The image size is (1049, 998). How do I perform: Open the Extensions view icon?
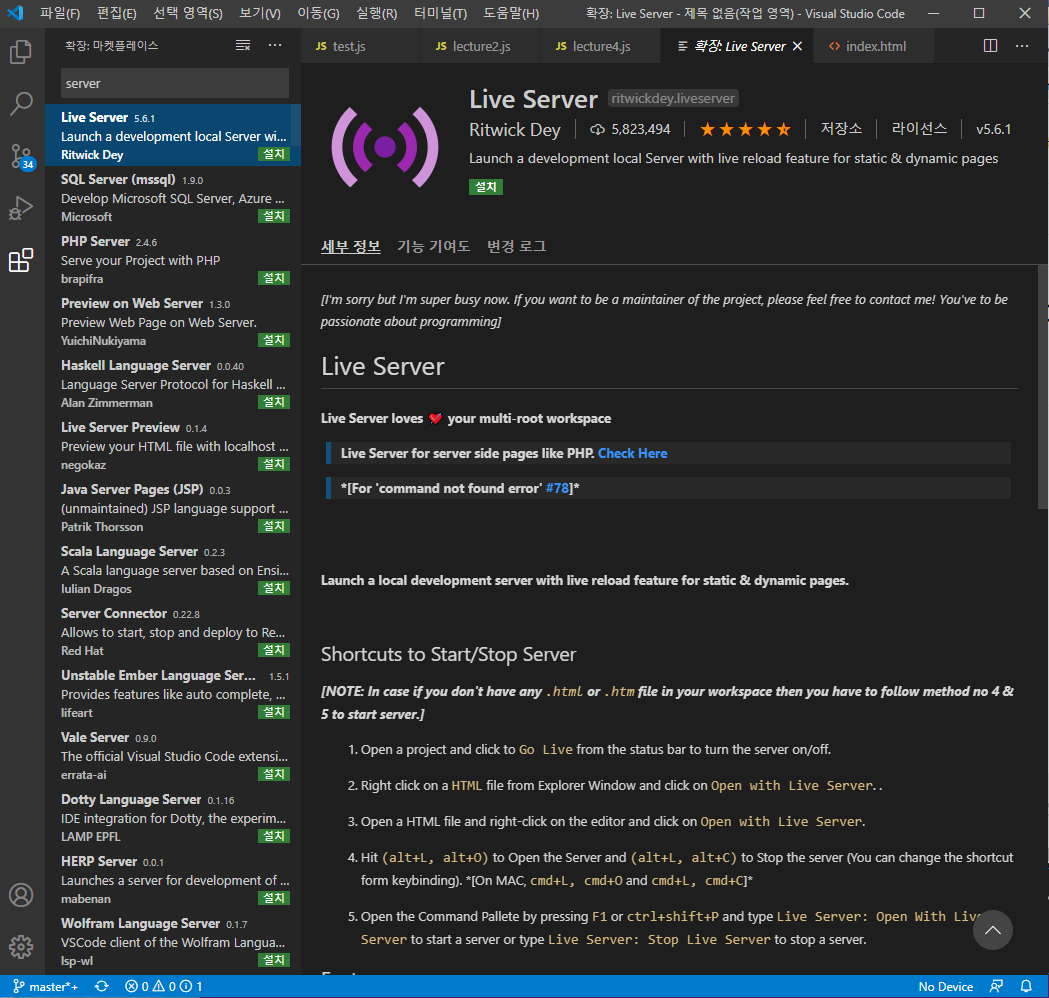click(x=21, y=260)
